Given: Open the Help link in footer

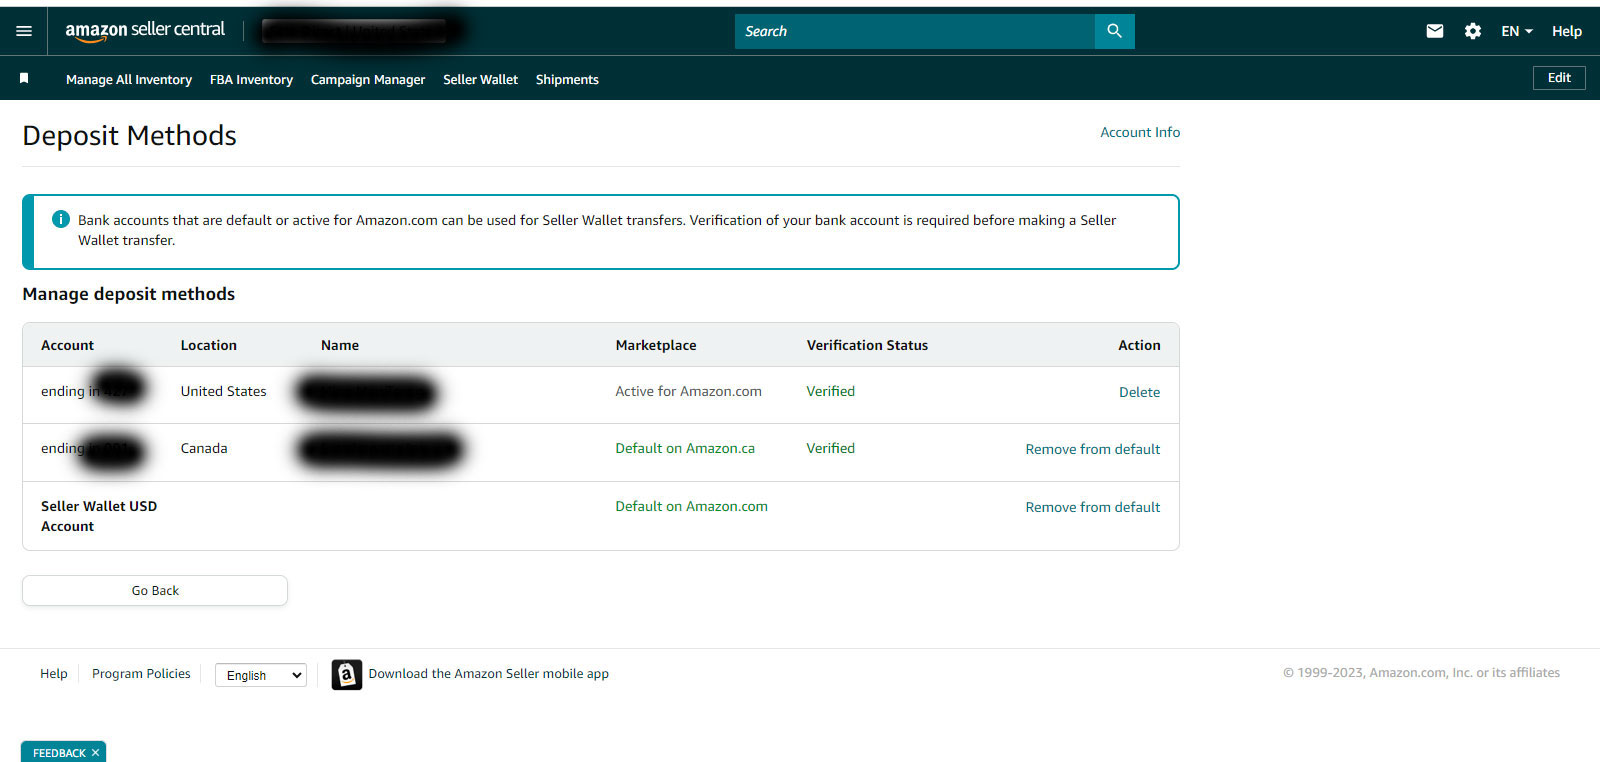Looking at the screenshot, I should click(x=54, y=673).
